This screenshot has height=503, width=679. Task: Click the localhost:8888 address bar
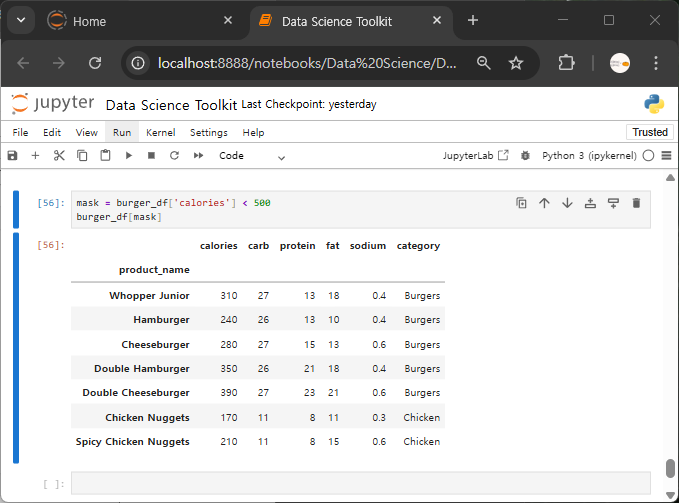point(307,64)
